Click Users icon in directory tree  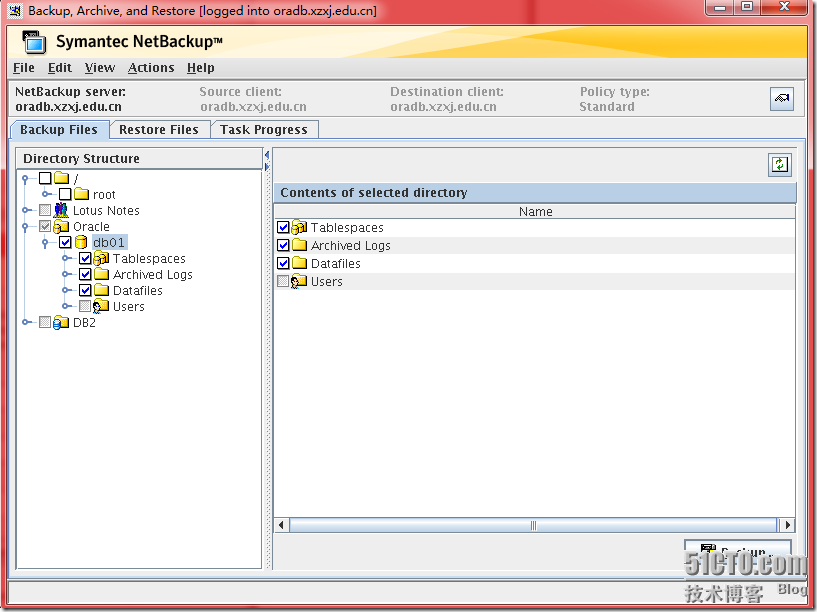[101, 306]
